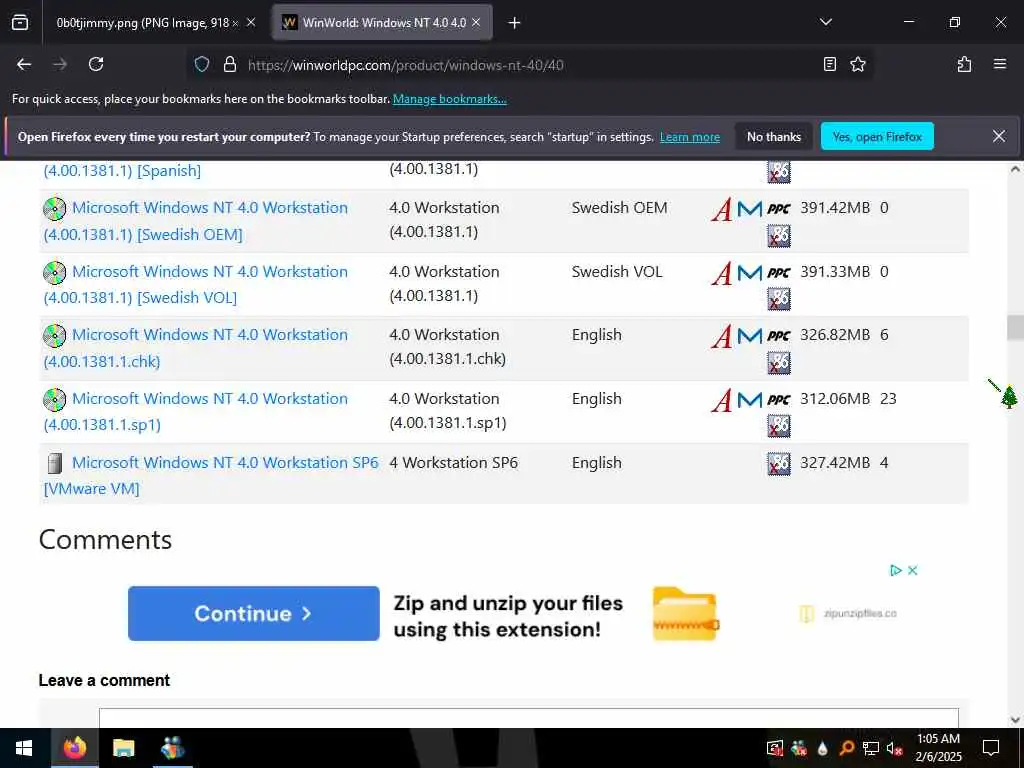Click the muted volume icon in system tray

click(894, 748)
